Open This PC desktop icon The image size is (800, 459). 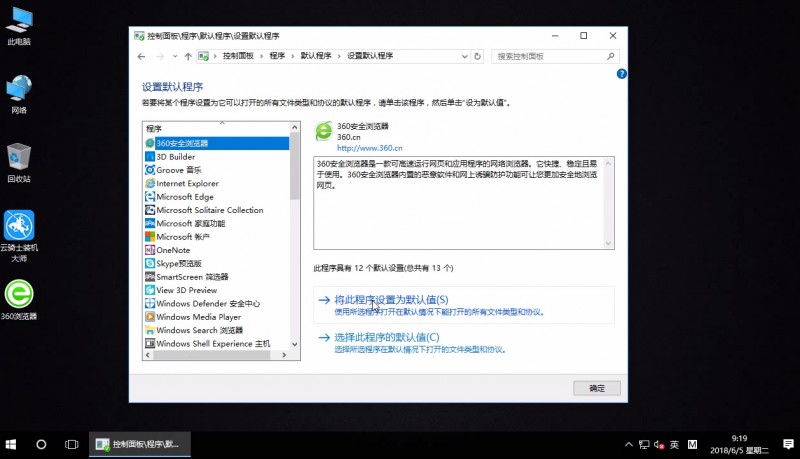pos(19,26)
